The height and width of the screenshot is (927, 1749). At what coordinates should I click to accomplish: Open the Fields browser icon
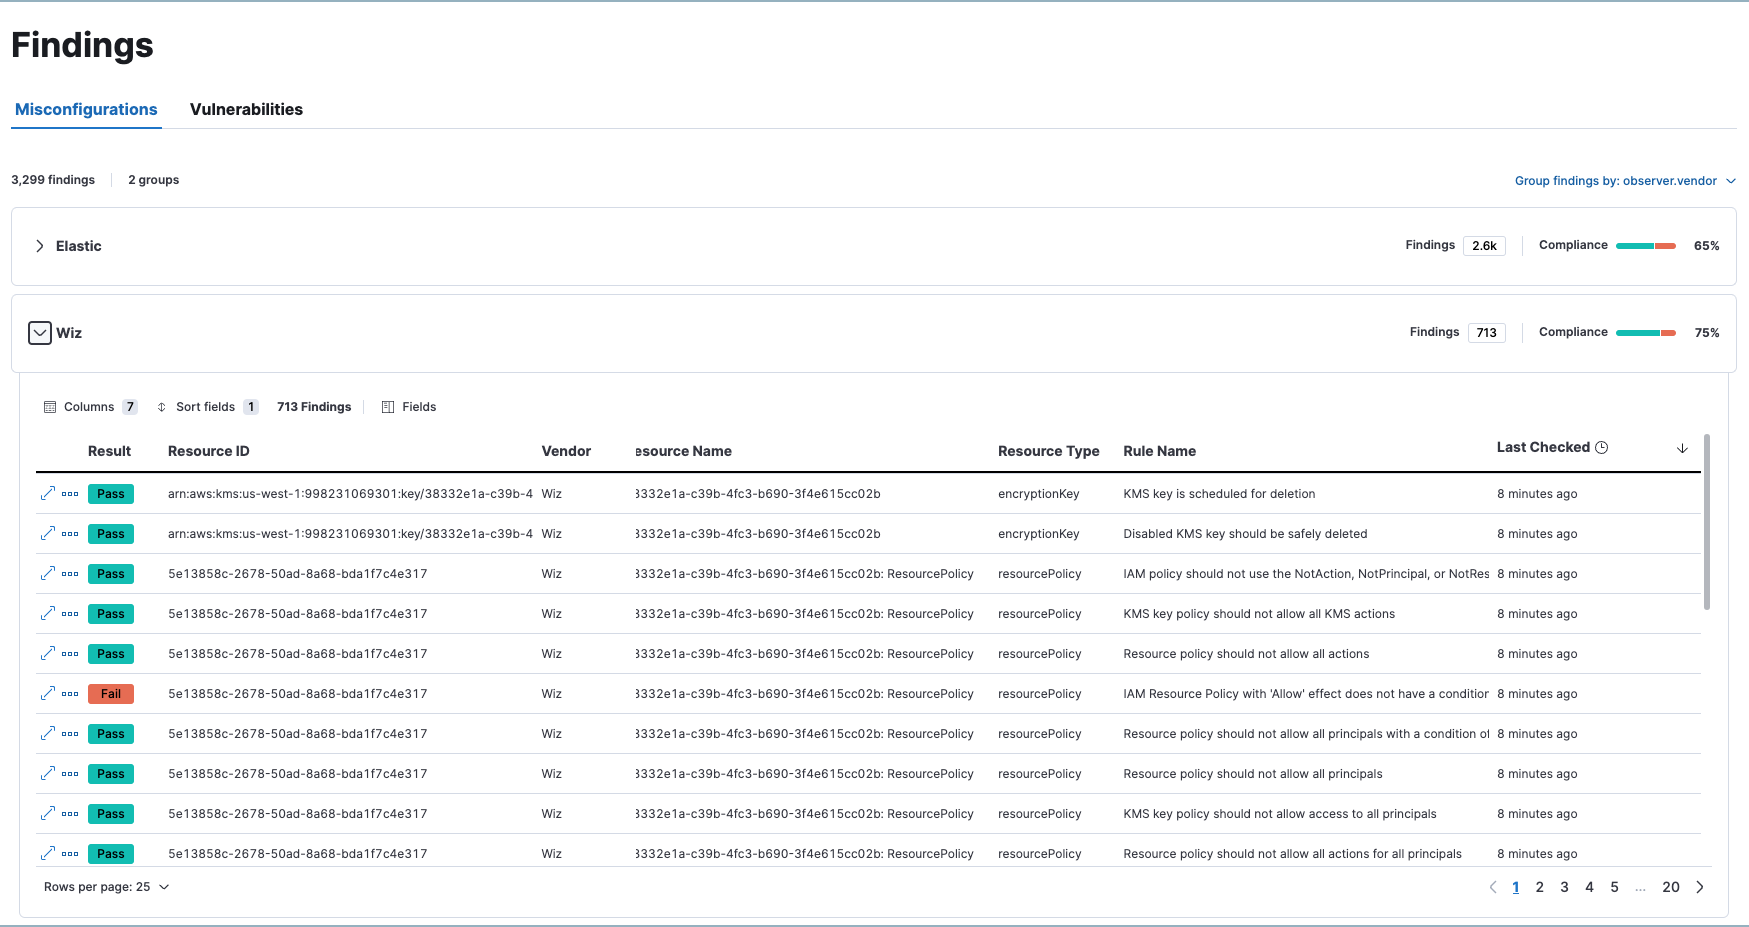click(386, 406)
